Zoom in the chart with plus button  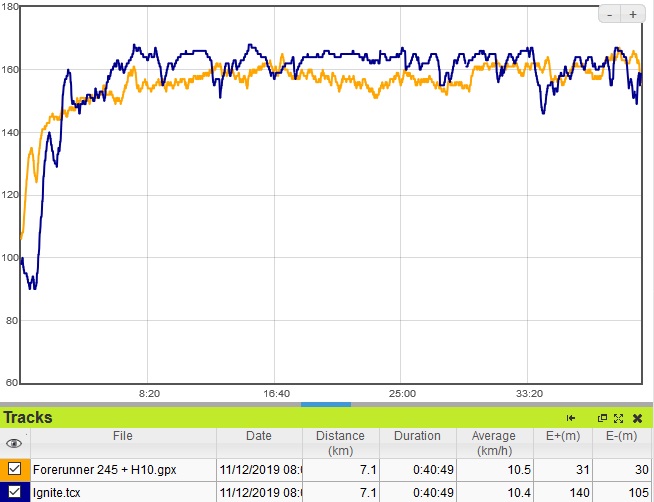[633, 14]
